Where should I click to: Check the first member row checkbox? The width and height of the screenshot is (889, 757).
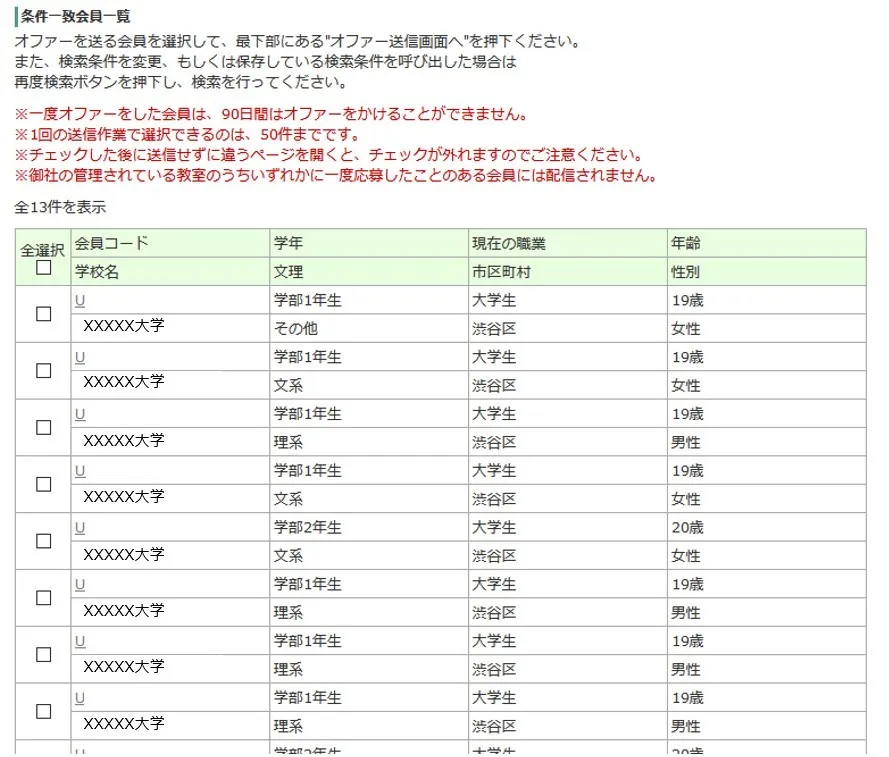[x=43, y=314]
